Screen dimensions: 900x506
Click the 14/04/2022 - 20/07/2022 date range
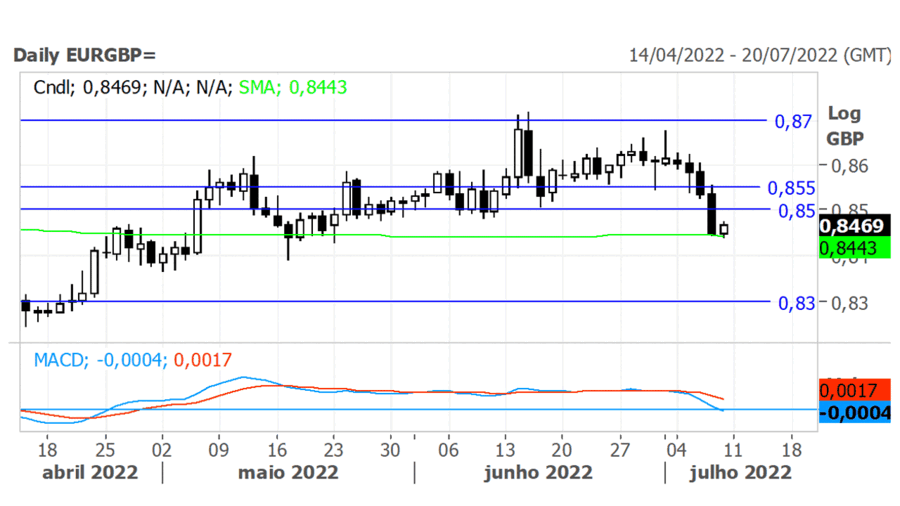(759, 55)
